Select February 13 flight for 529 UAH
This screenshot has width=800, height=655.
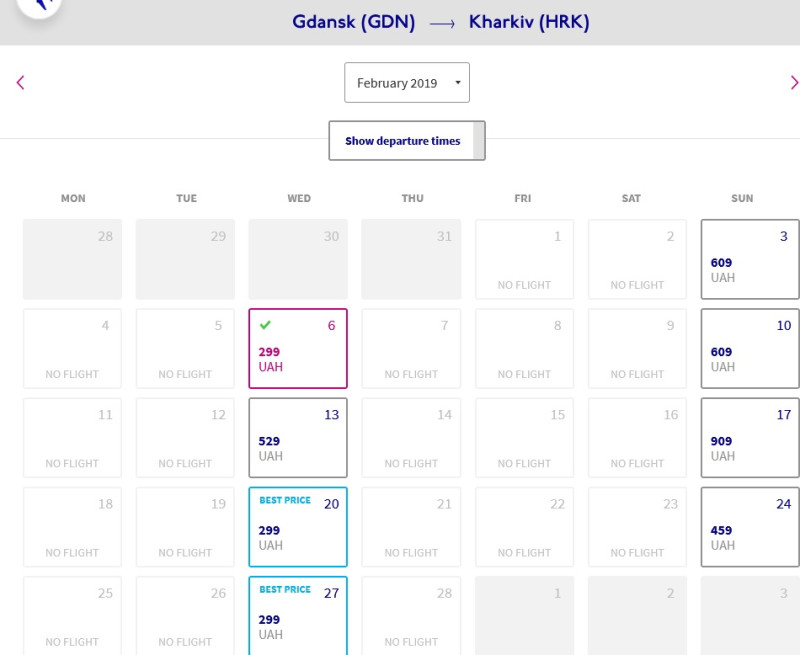298,438
